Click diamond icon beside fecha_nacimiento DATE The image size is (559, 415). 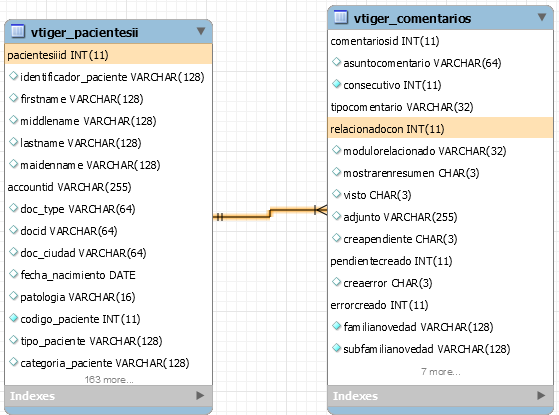[x=13, y=274]
